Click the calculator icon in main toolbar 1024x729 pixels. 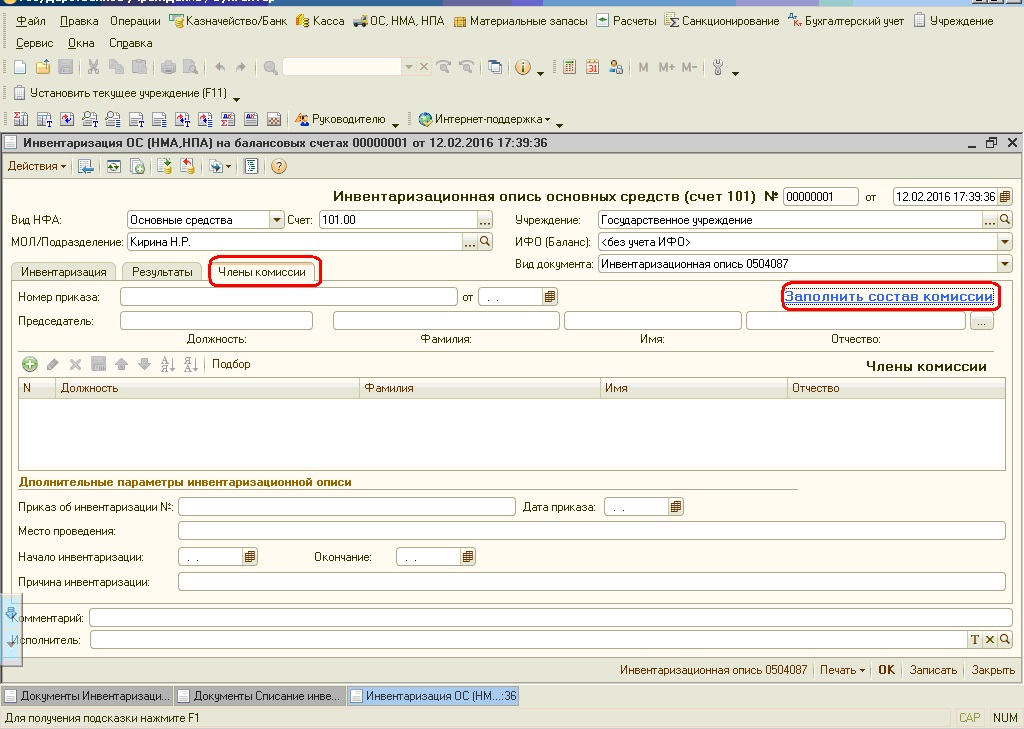[x=570, y=67]
